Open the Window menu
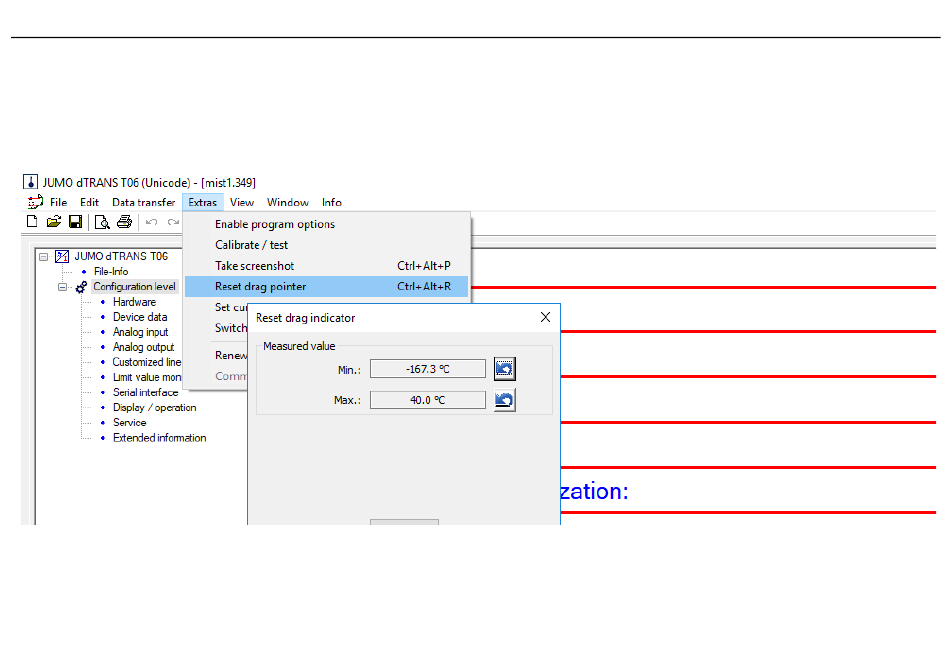 (x=288, y=202)
